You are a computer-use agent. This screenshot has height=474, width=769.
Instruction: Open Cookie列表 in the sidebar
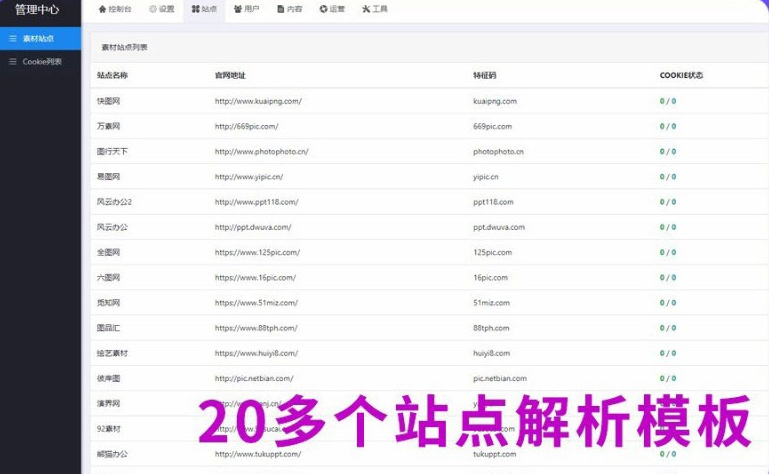40,61
